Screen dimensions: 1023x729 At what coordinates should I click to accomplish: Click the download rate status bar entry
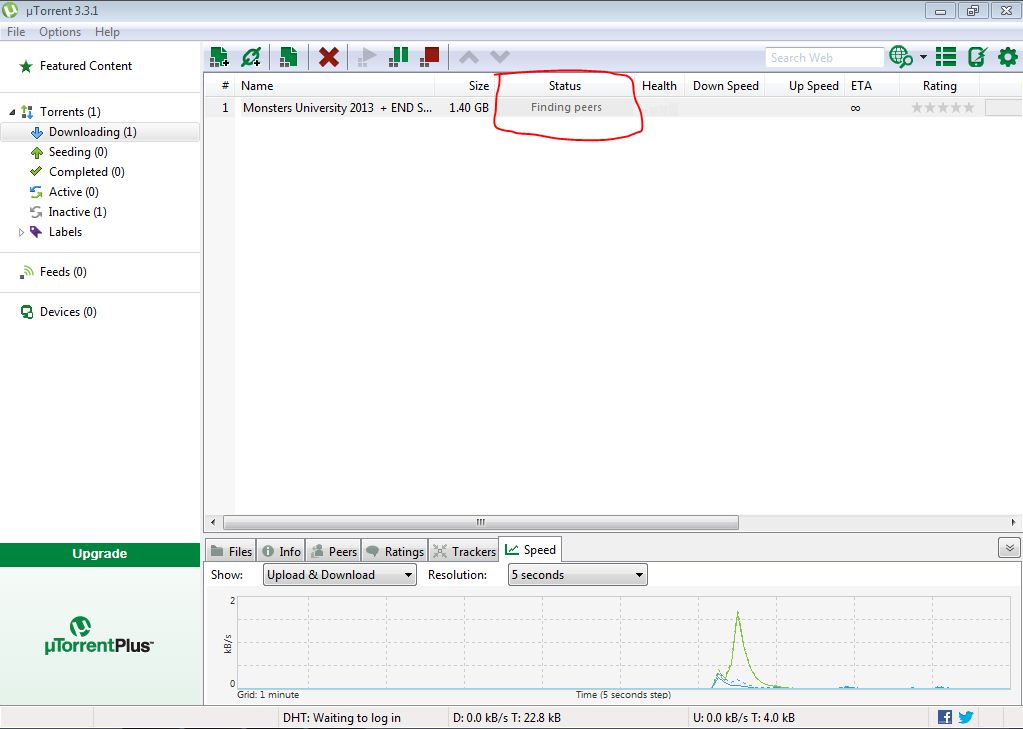[507, 718]
